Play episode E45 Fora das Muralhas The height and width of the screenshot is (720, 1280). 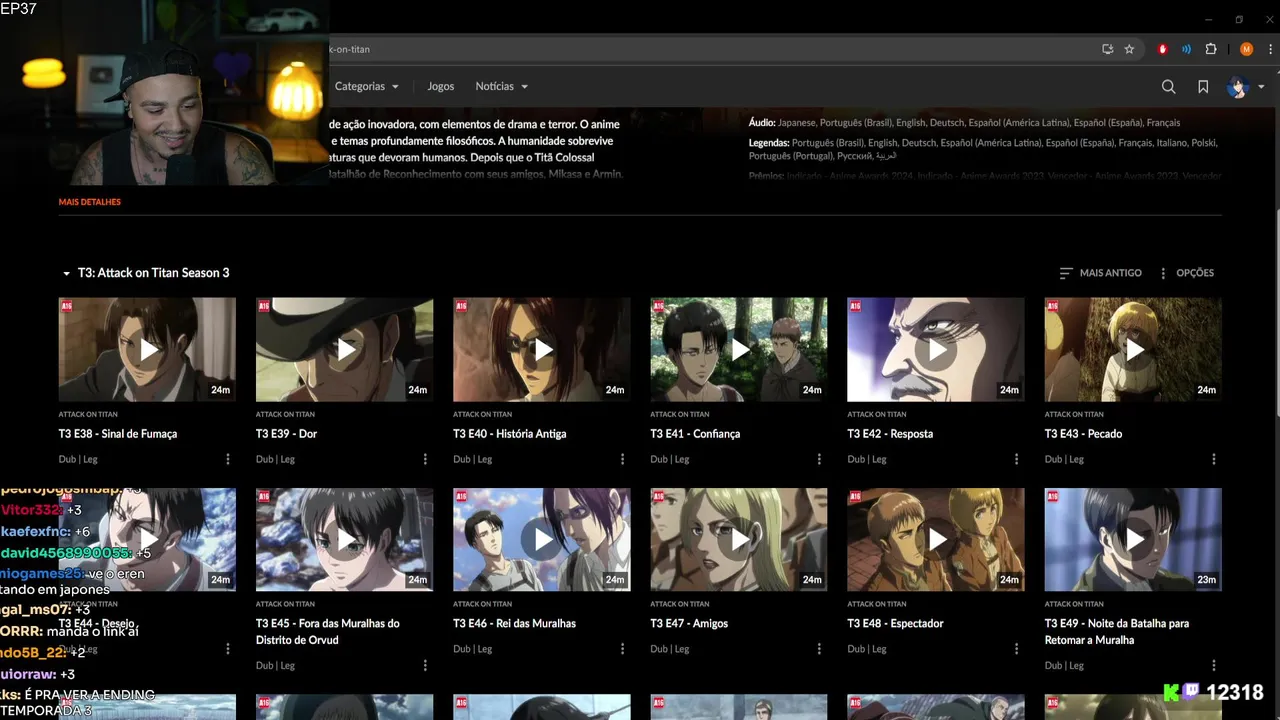pyautogui.click(x=344, y=540)
